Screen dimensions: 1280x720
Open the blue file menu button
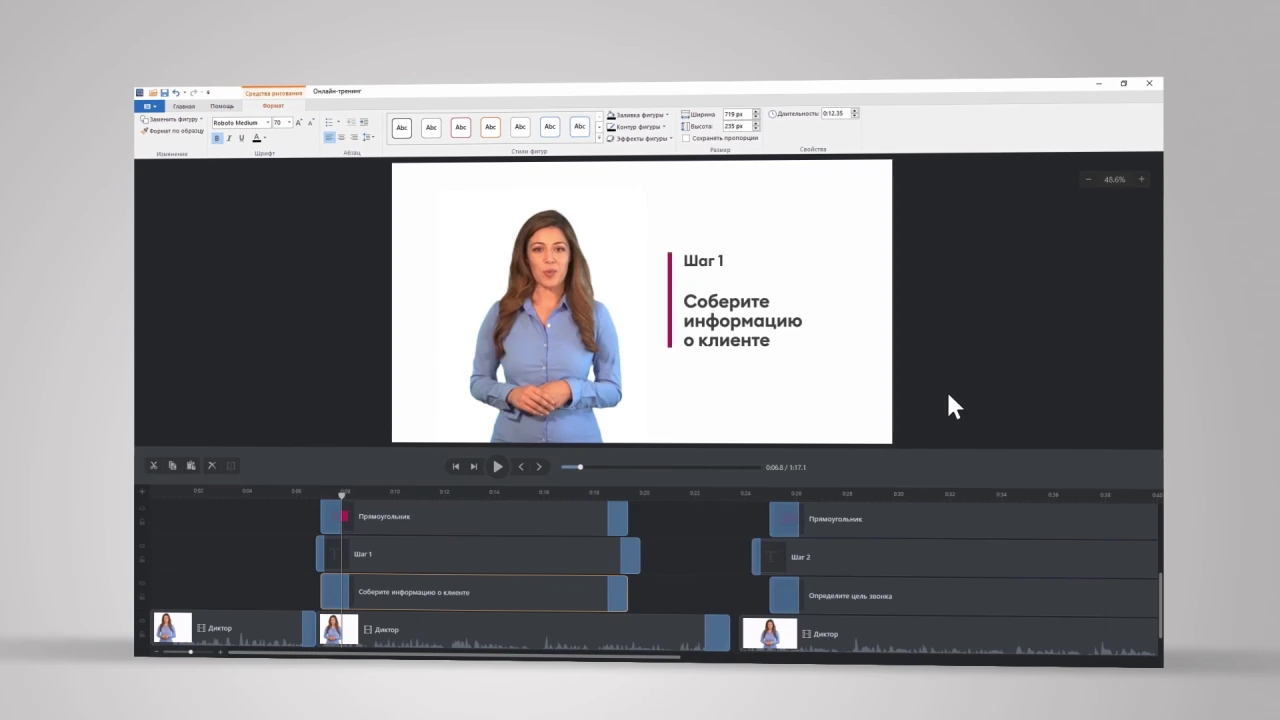[x=149, y=106]
